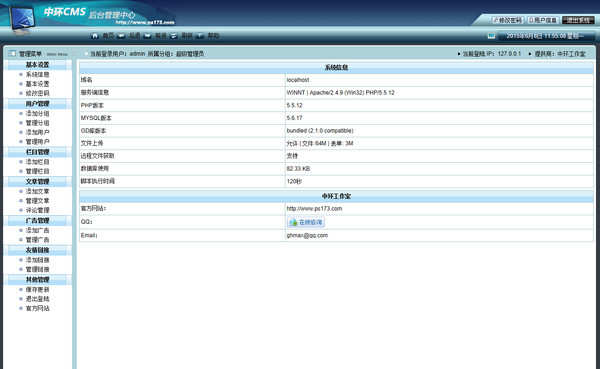Click the 前进 toolbar label

(x=161, y=36)
